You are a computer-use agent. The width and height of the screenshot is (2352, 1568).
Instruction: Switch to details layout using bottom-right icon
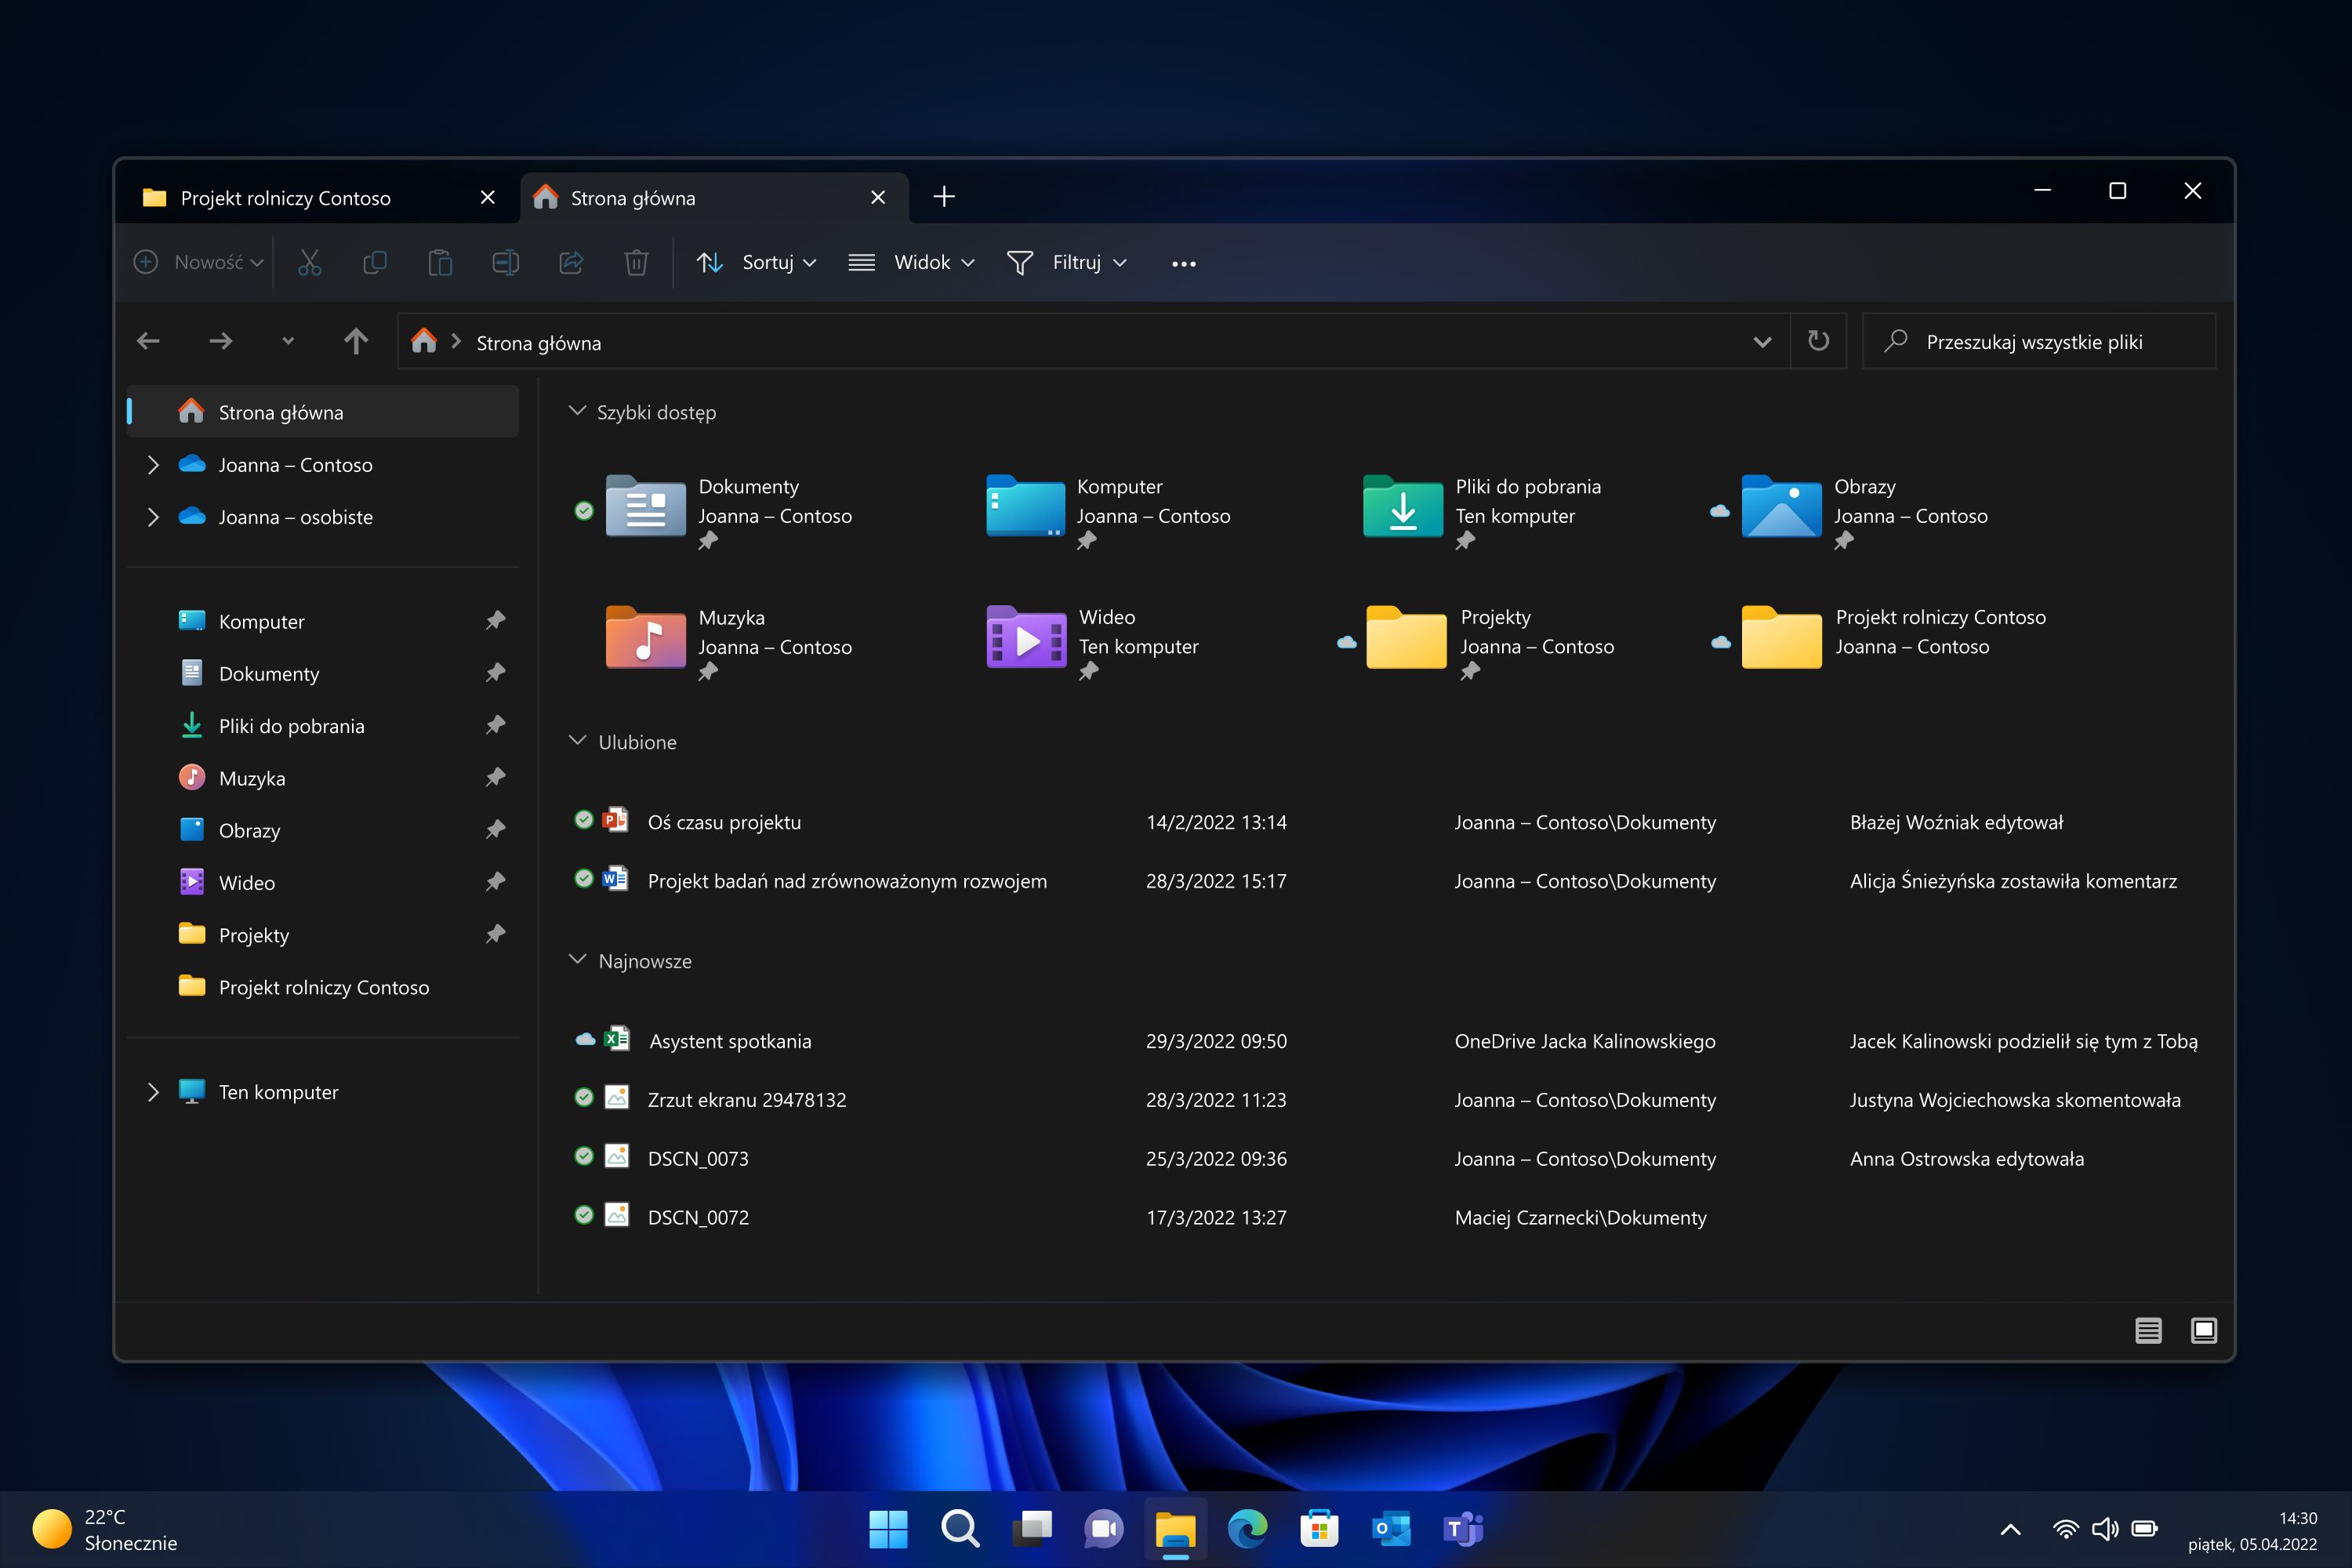[2147, 1330]
